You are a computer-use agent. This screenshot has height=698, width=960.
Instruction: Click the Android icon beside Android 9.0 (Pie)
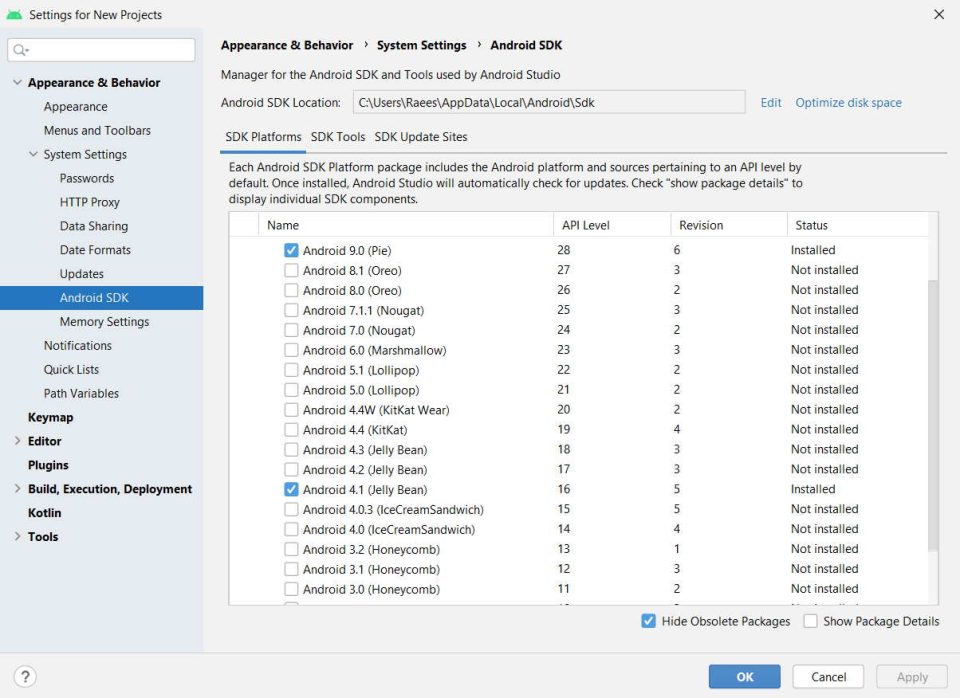[x=291, y=250]
